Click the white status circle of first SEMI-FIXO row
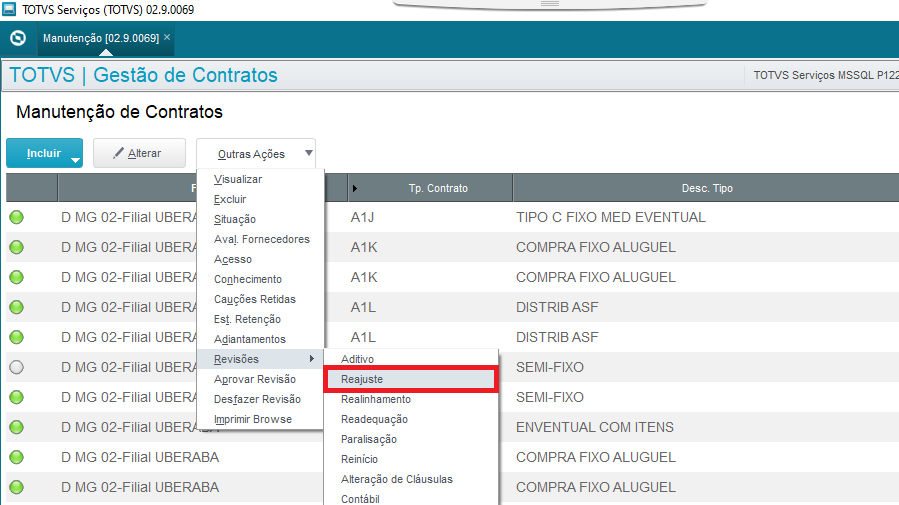 pyautogui.click(x=17, y=367)
